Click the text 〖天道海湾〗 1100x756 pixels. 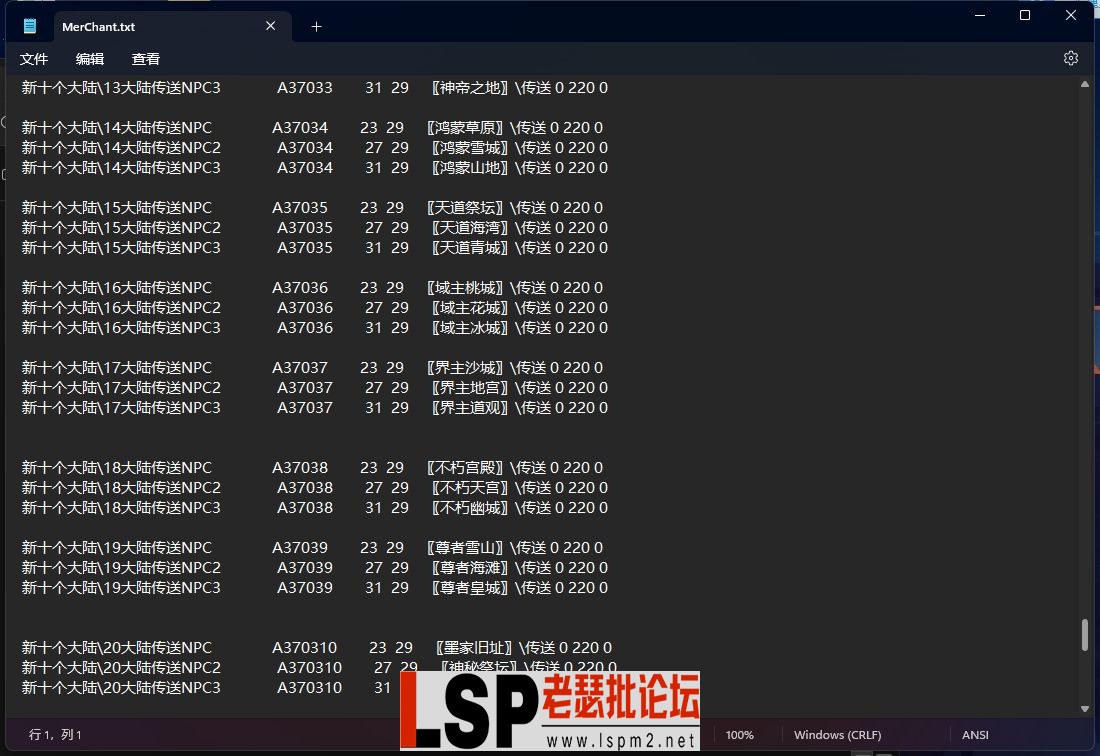(x=470, y=228)
